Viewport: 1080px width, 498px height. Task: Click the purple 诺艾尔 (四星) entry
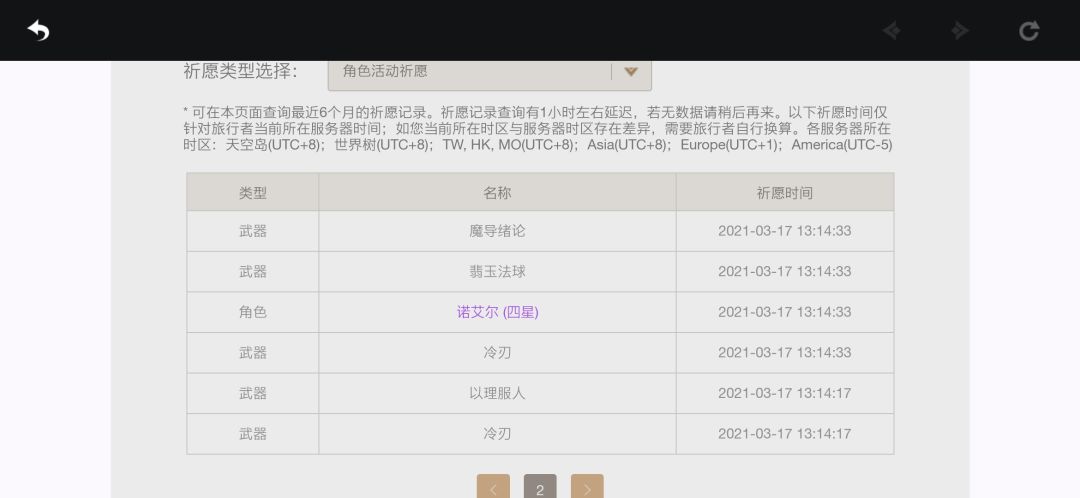pos(497,312)
